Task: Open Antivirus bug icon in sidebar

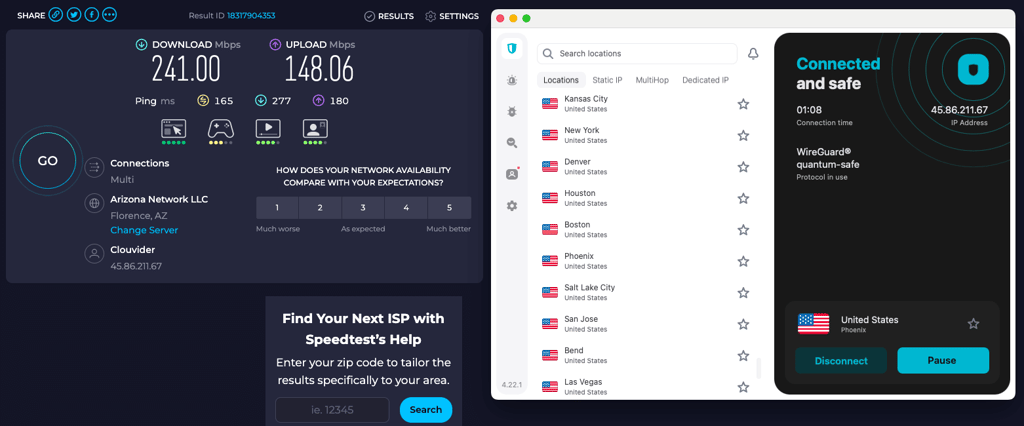Action: pos(512,112)
